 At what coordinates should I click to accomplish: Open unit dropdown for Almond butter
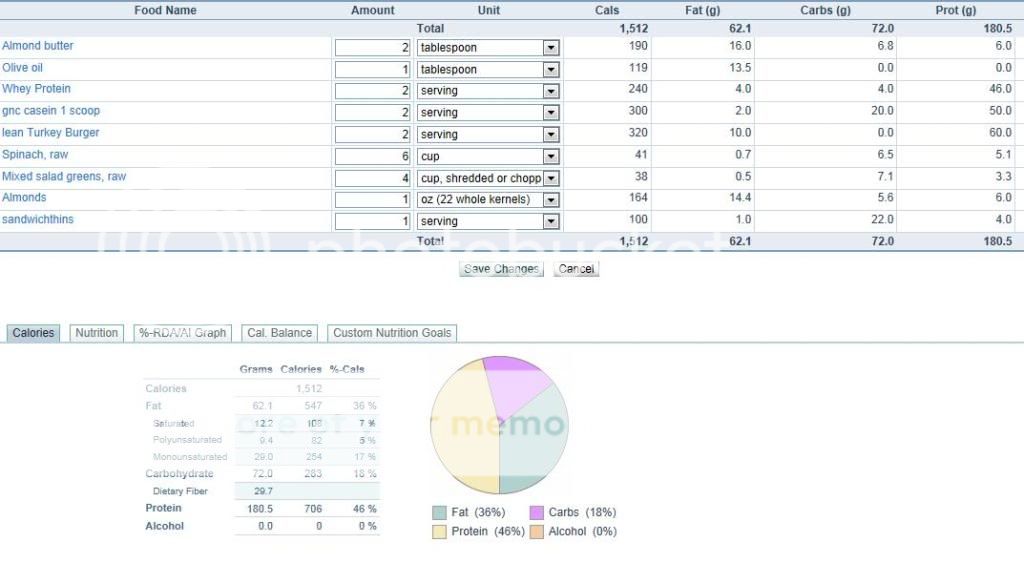tap(550, 48)
